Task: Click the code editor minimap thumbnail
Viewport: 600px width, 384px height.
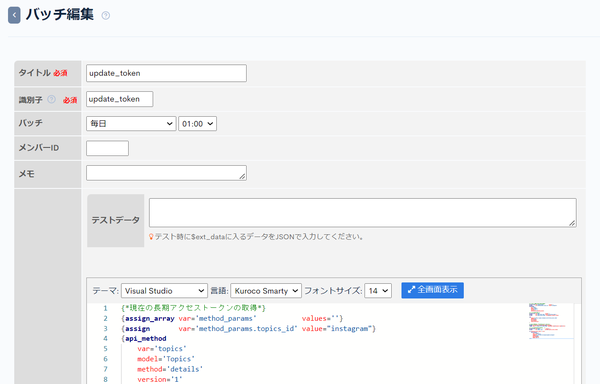Action: (x=551, y=321)
